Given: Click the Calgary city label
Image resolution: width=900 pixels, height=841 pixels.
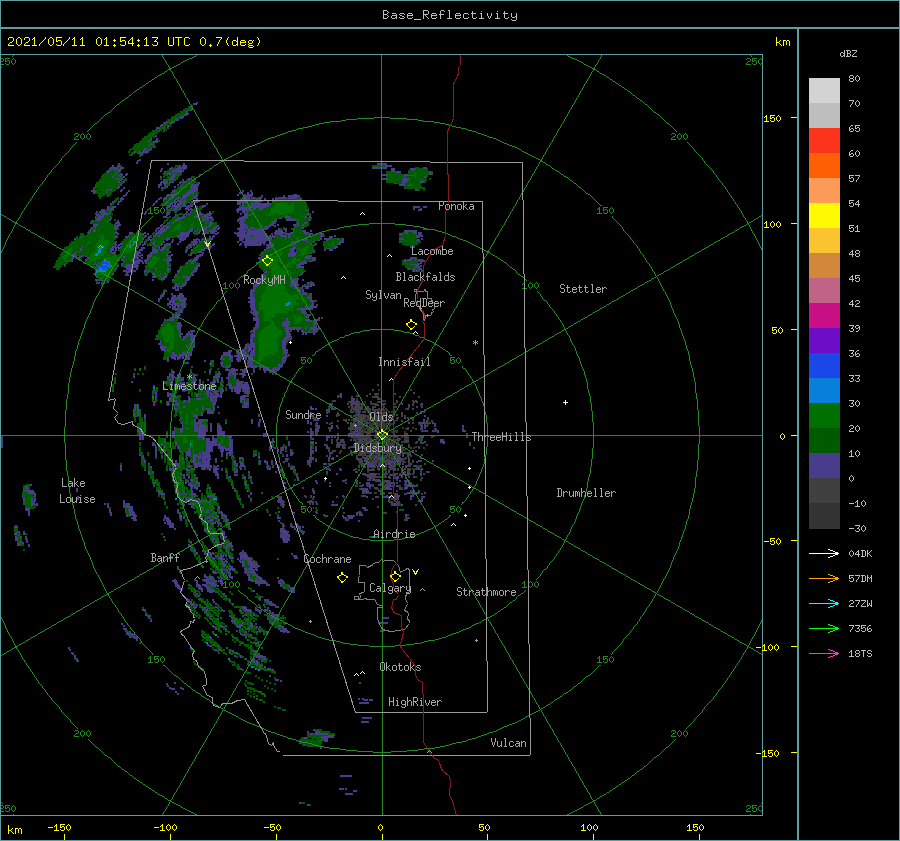Looking at the screenshot, I should 390,588.
